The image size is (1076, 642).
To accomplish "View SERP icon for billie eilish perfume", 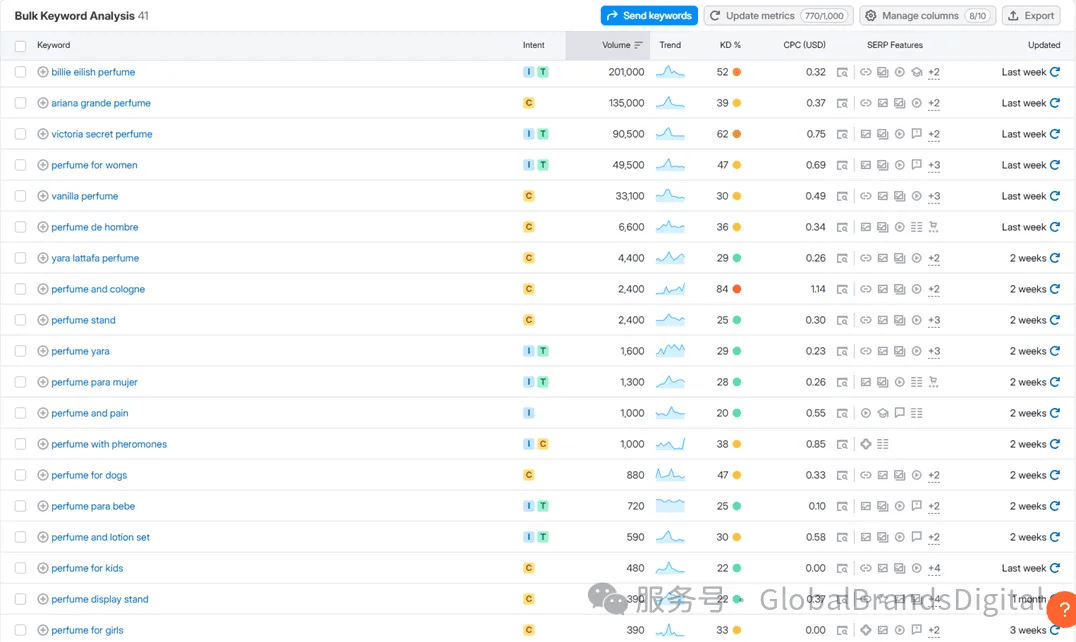I will pos(842,72).
